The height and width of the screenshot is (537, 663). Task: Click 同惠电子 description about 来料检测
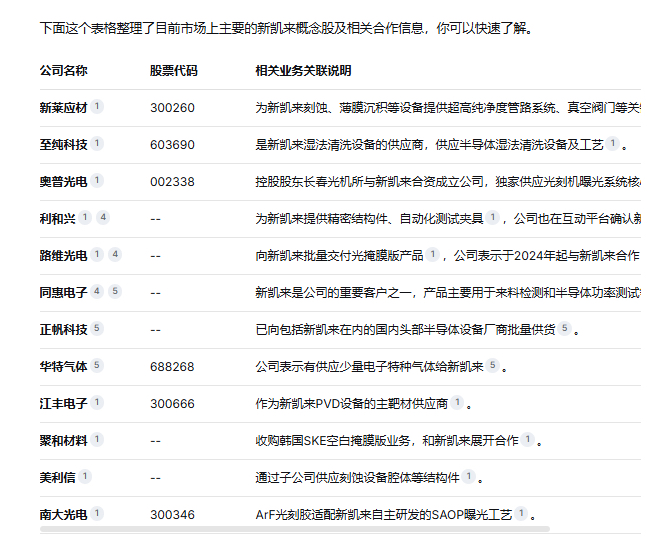[x=448, y=293]
